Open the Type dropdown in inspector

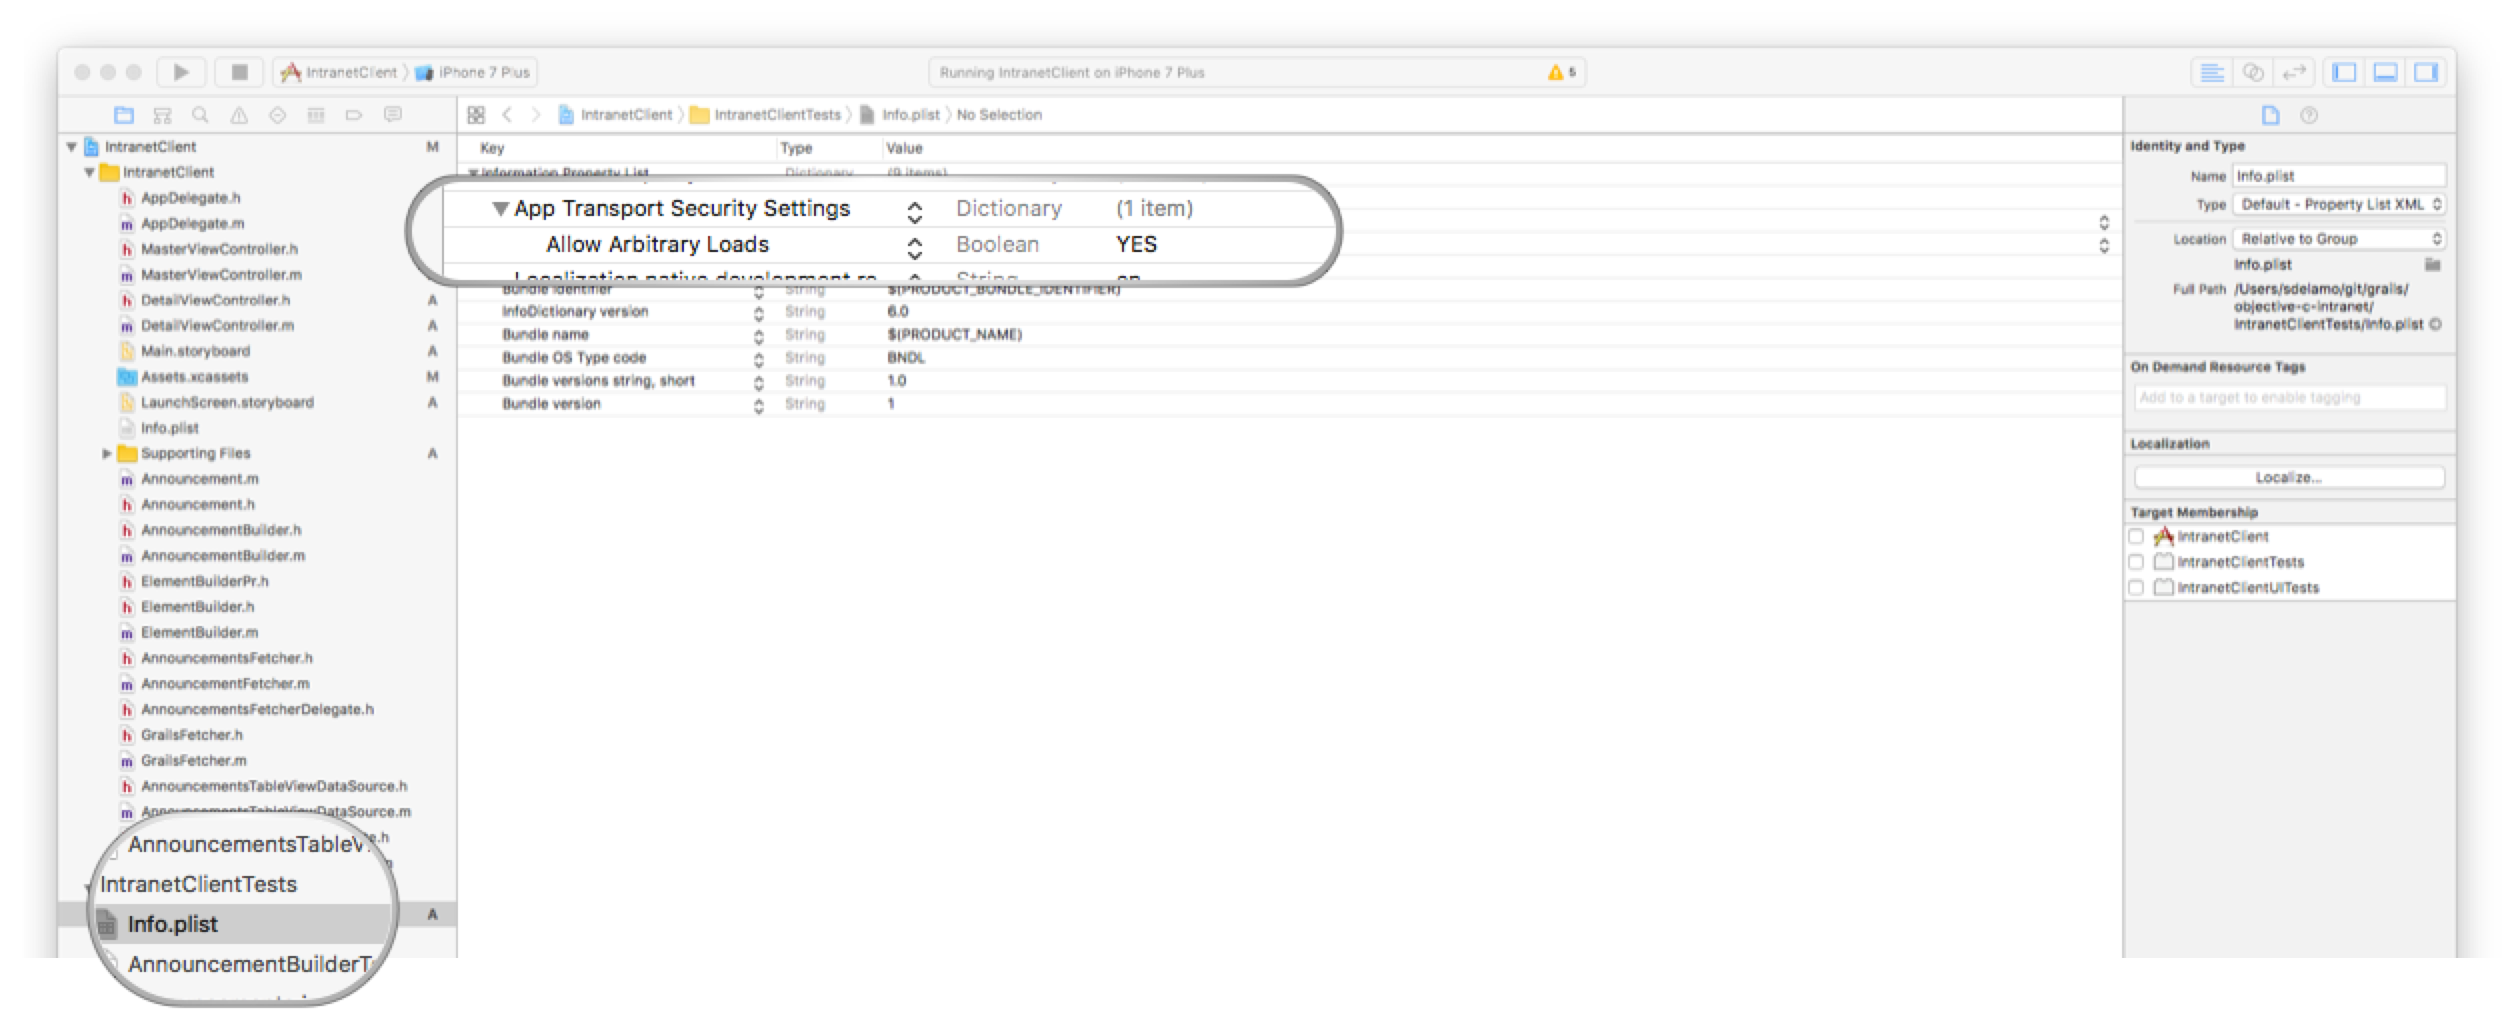pos(2339,204)
